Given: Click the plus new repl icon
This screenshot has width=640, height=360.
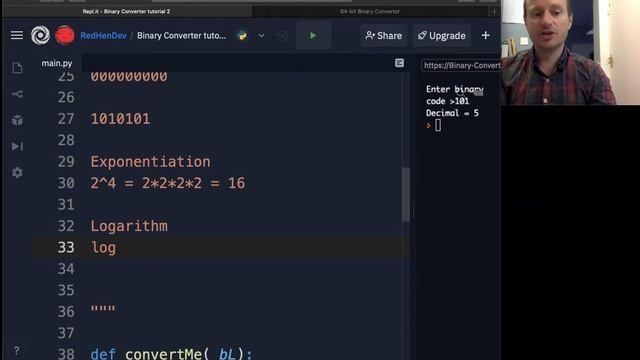Looking at the screenshot, I should [x=485, y=36].
